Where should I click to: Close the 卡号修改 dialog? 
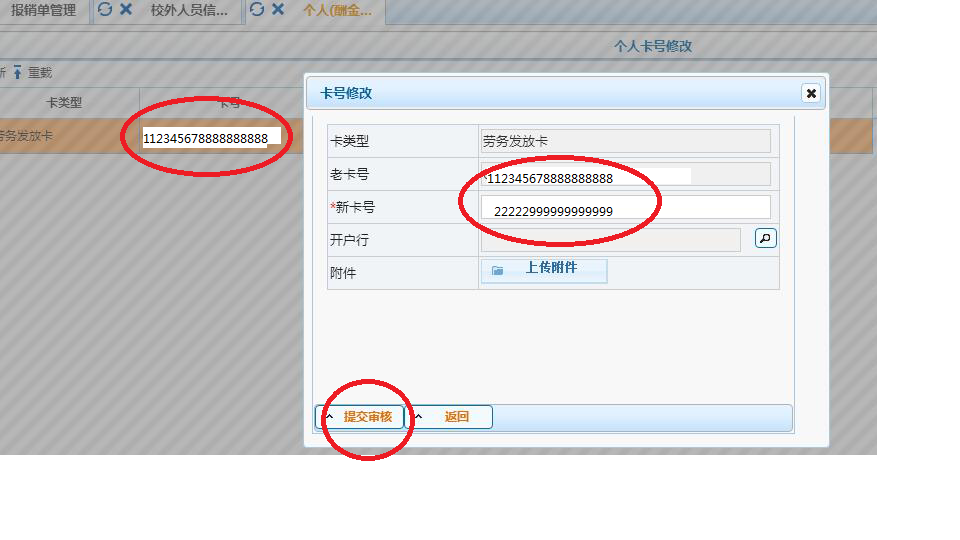coord(811,93)
